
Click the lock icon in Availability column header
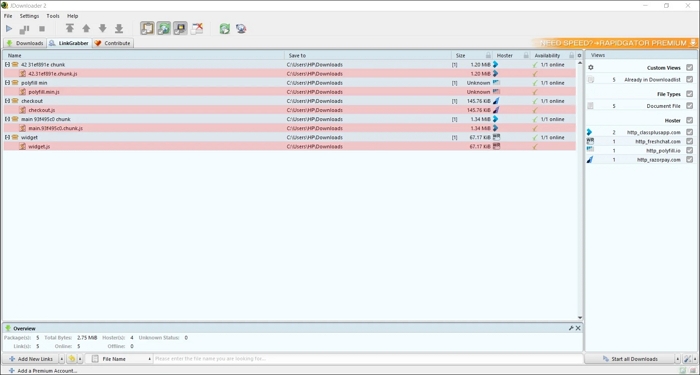pos(571,55)
